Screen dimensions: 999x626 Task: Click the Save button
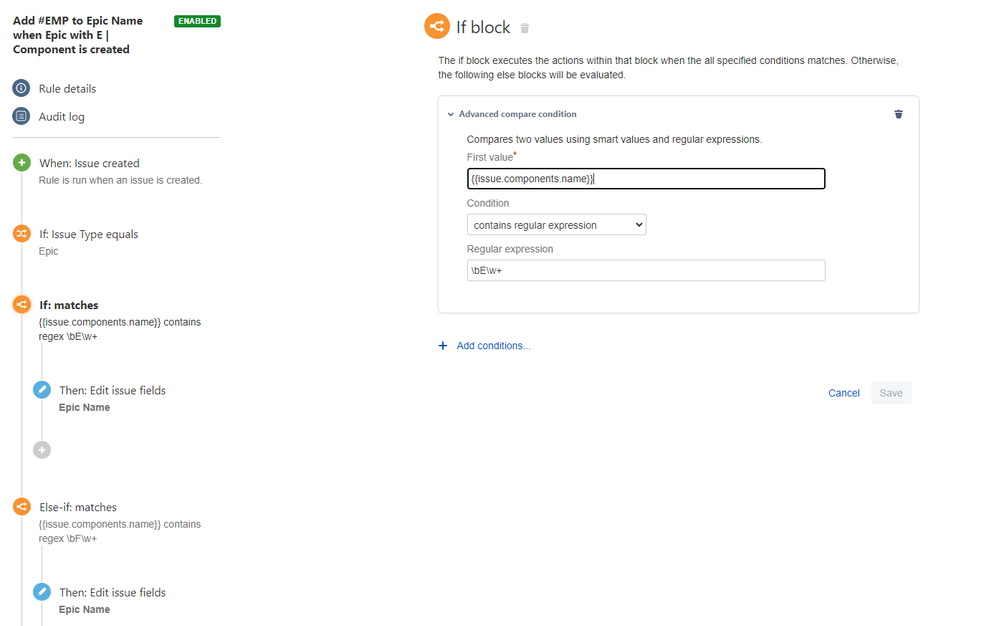coord(890,393)
